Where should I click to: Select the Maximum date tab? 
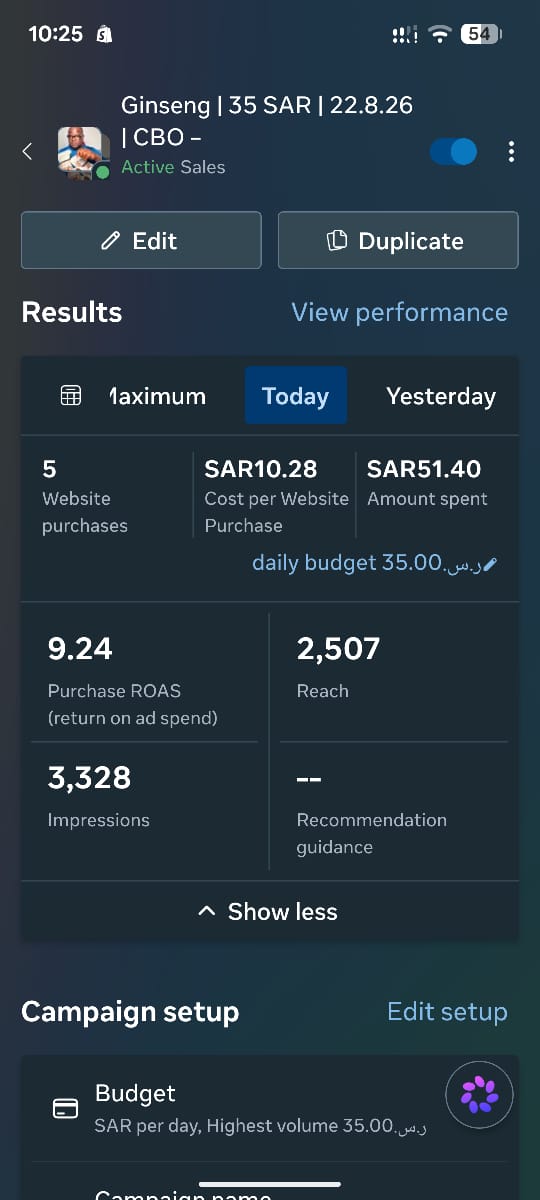[157, 396]
